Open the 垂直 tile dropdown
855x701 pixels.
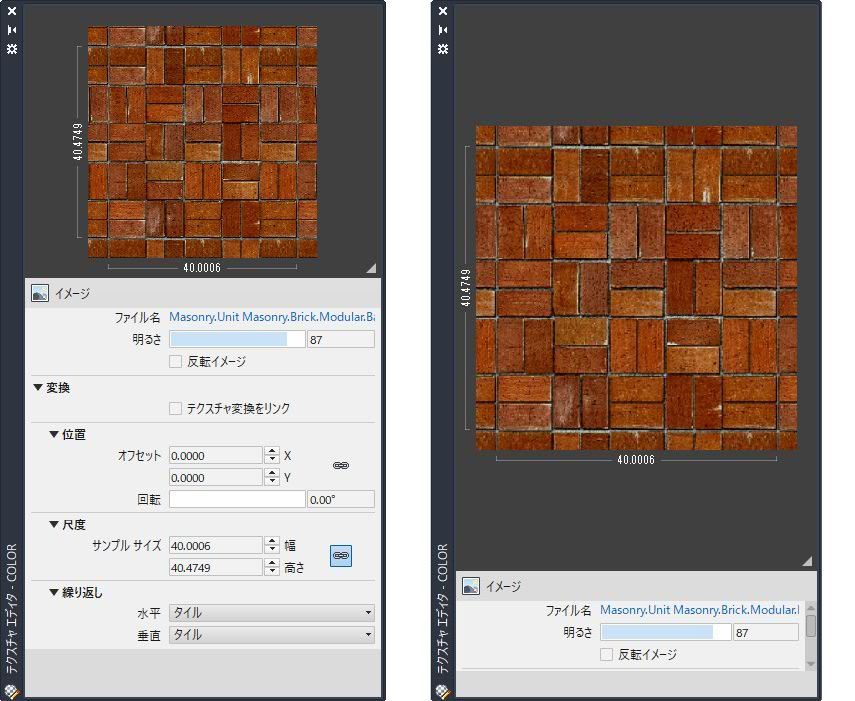[272, 634]
